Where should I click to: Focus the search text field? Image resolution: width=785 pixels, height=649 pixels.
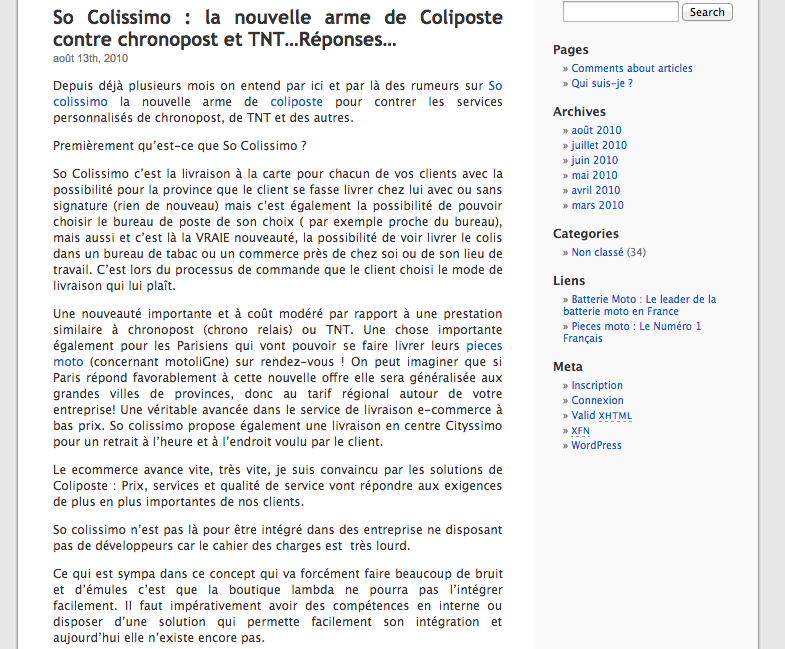pos(620,12)
